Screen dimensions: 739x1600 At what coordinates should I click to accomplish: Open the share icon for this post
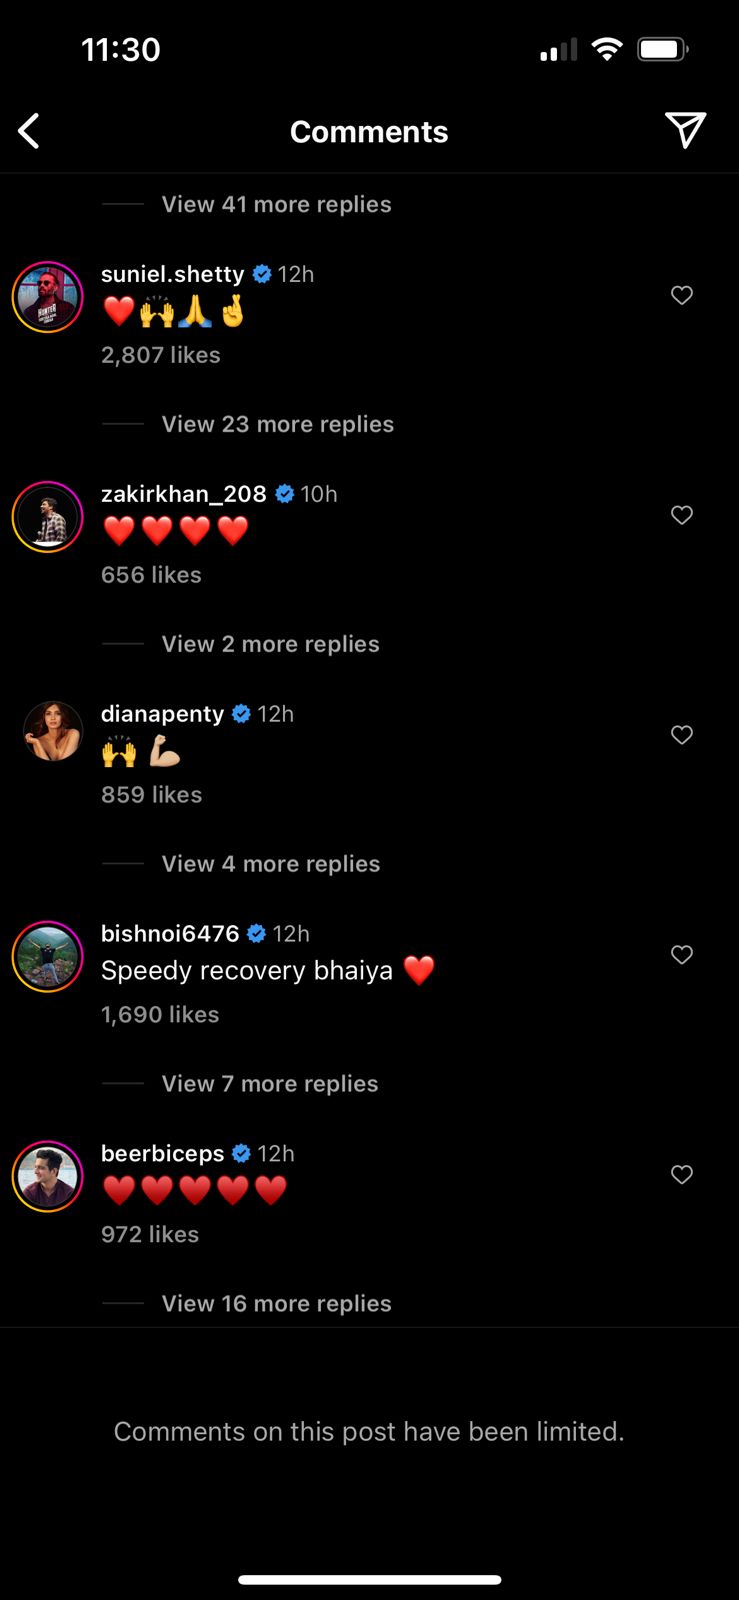686,130
